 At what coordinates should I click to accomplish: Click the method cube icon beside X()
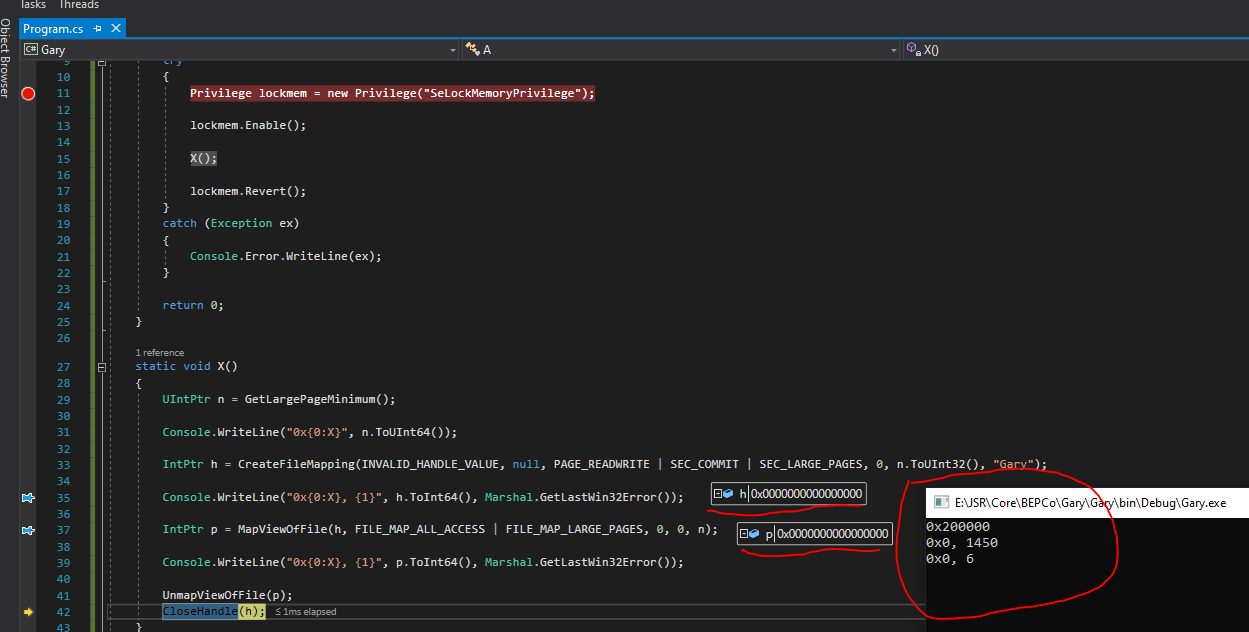point(912,49)
